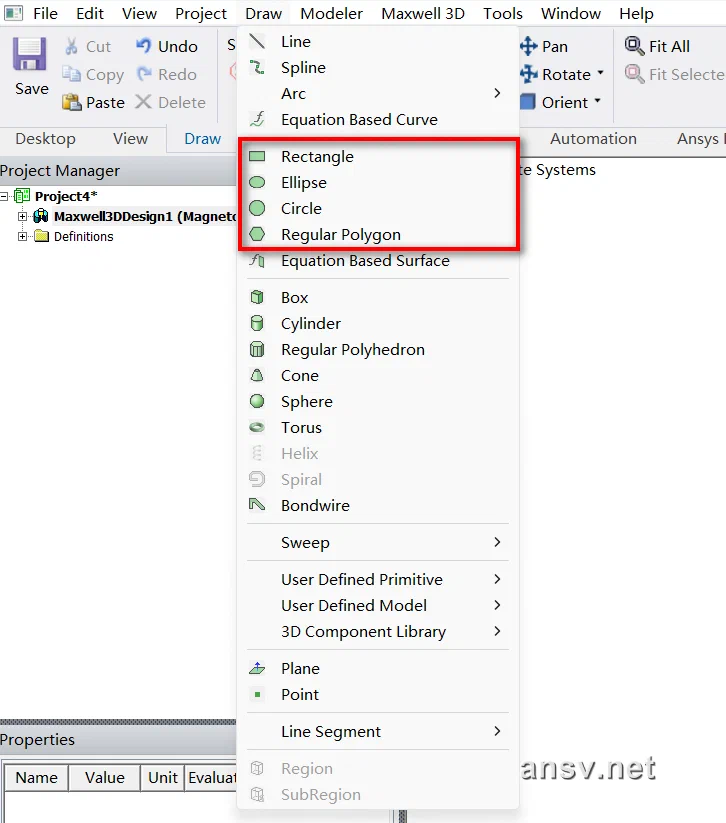Select the Plane icon in menu
This screenshot has height=823, width=726.
257,668
